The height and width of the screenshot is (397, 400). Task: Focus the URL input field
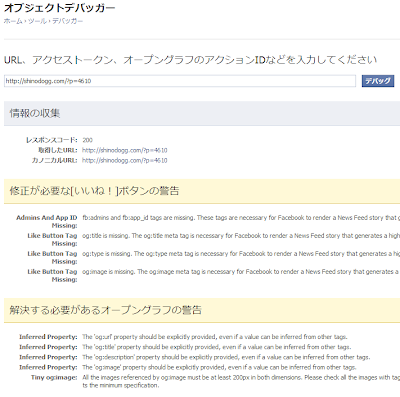tap(180, 81)
